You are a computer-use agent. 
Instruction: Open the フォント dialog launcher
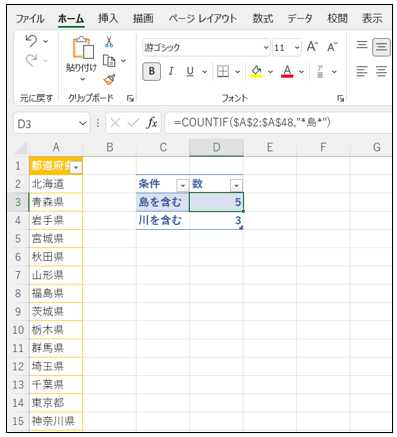click(340, 98)
